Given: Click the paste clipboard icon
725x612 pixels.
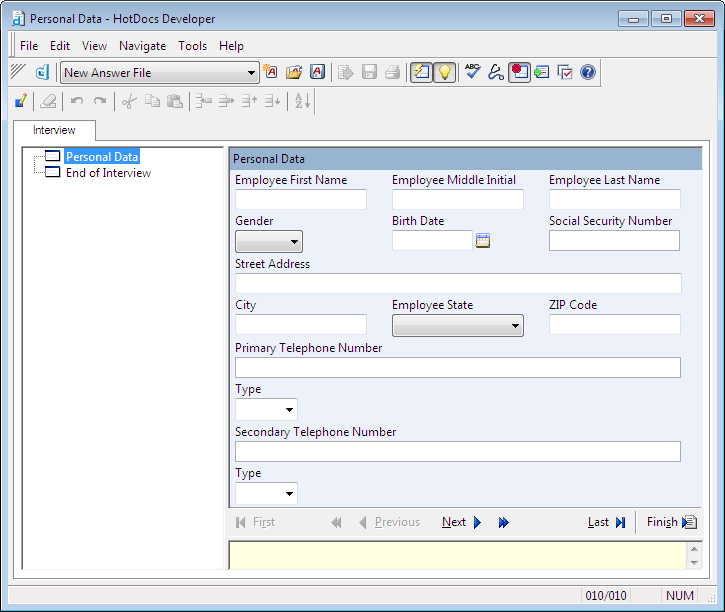Looking at the screenshot, I should (x=175, y=101).
